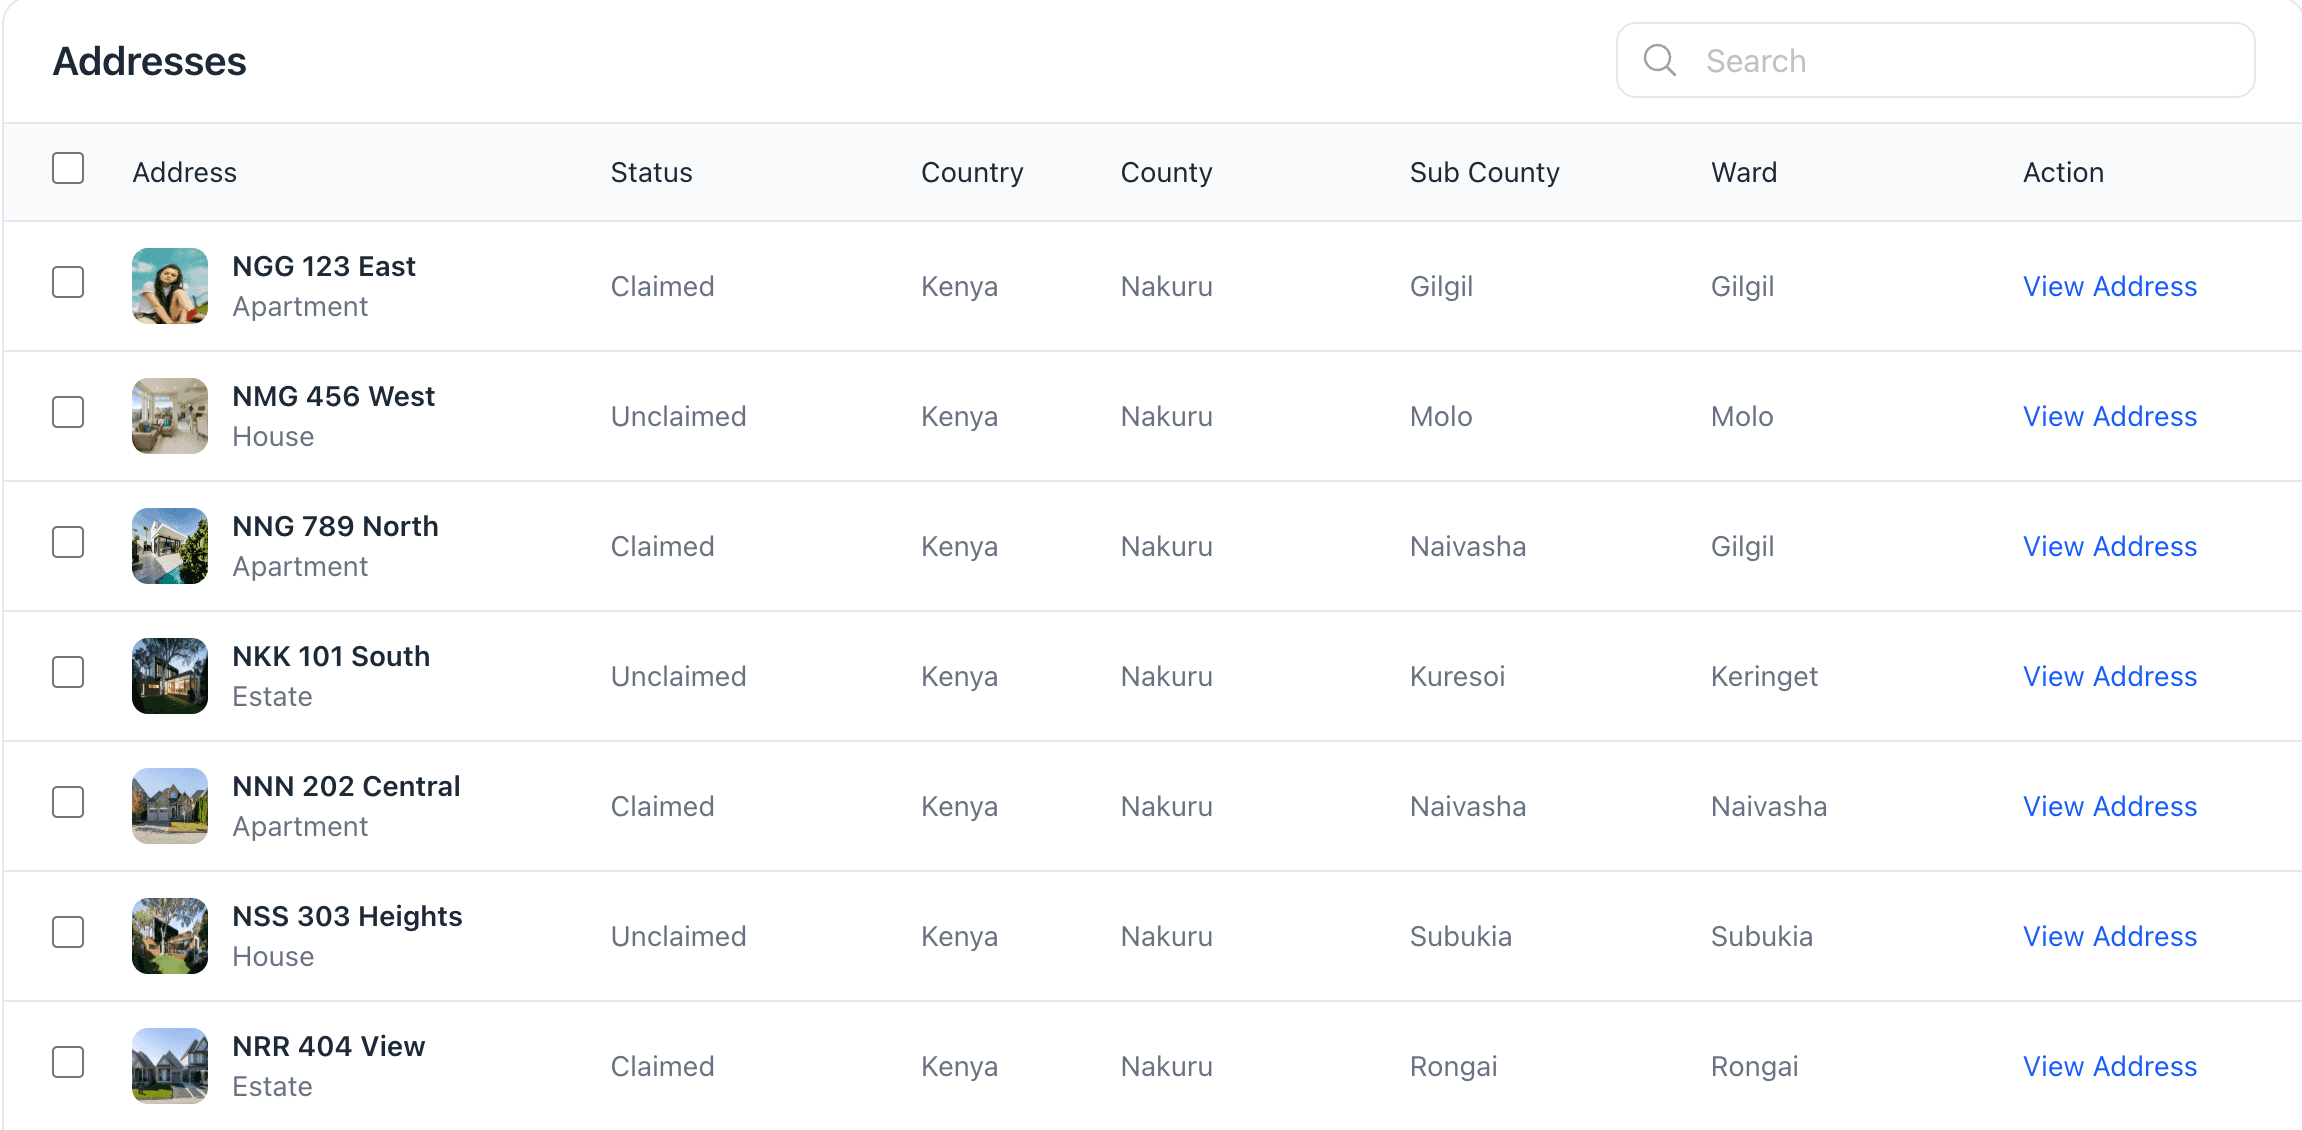This screenshot has height=1130, width=2302.
Task: Click Rongai sub county cell
Action: (1454, 1068)
